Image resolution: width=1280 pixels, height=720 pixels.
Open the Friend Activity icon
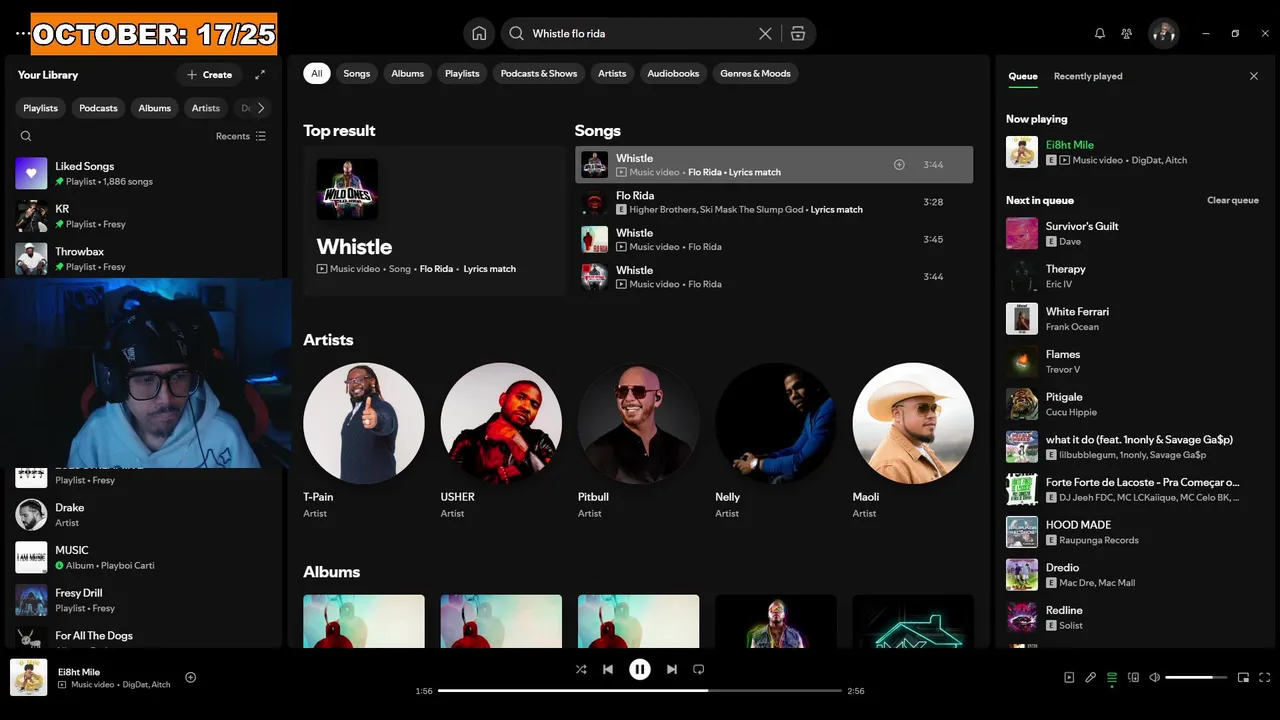pos(1127,33)
